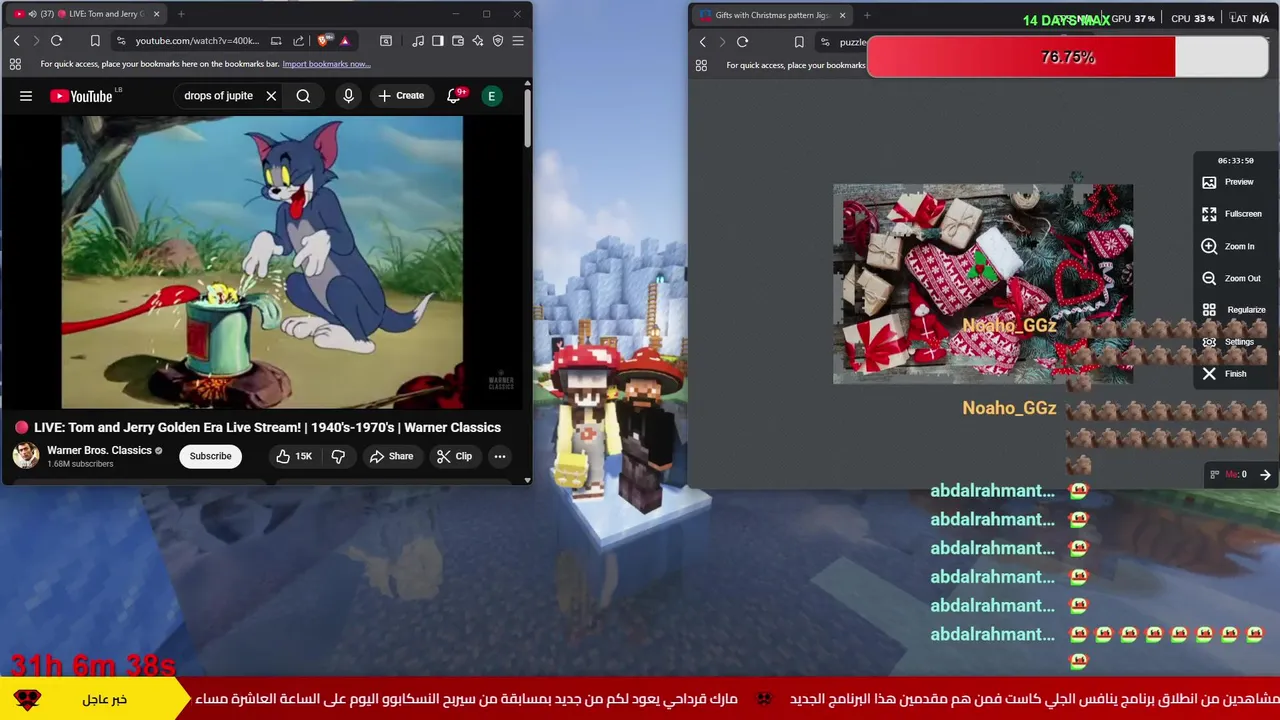Open Brave Shields lion icon

[x=323, y=41]
